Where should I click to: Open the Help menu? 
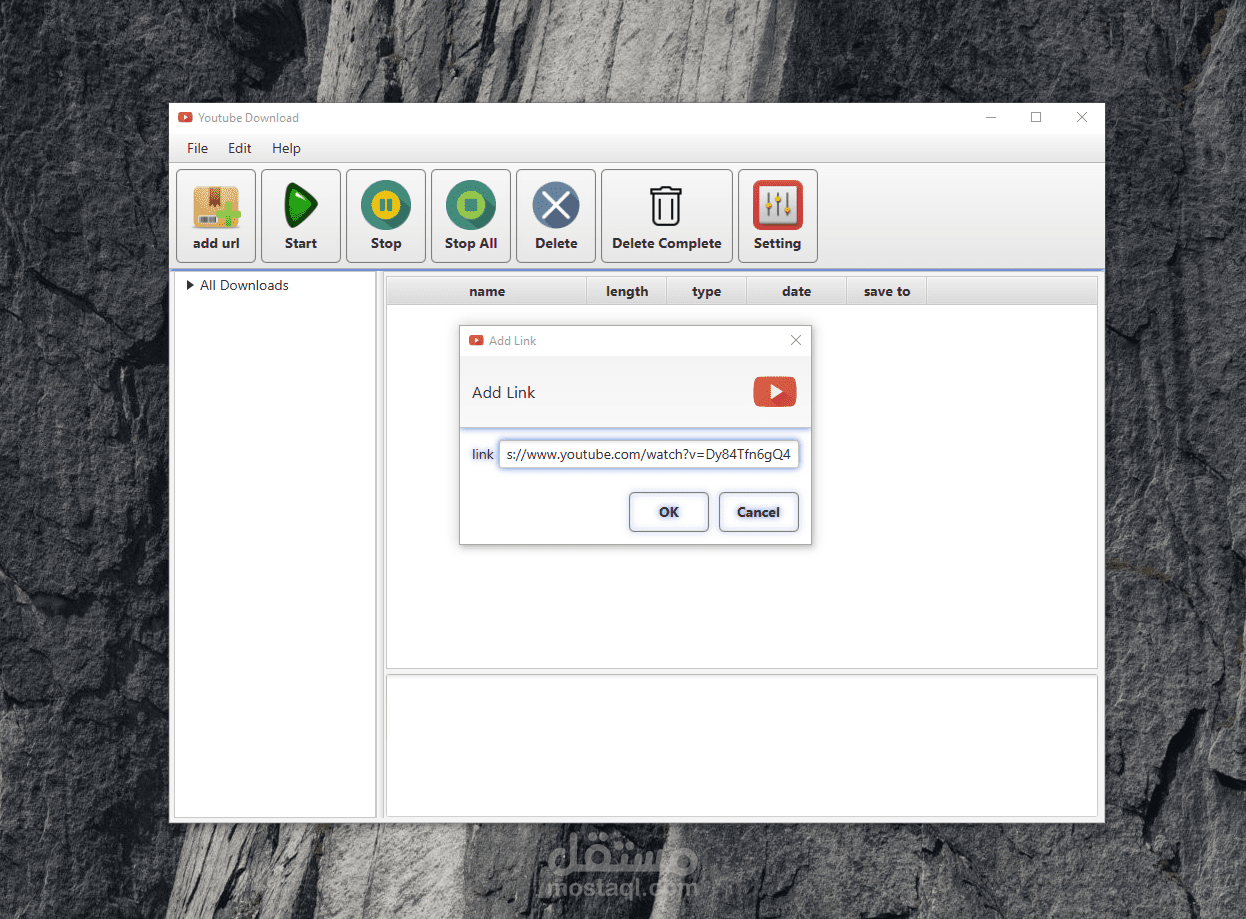tap(286, 148)
